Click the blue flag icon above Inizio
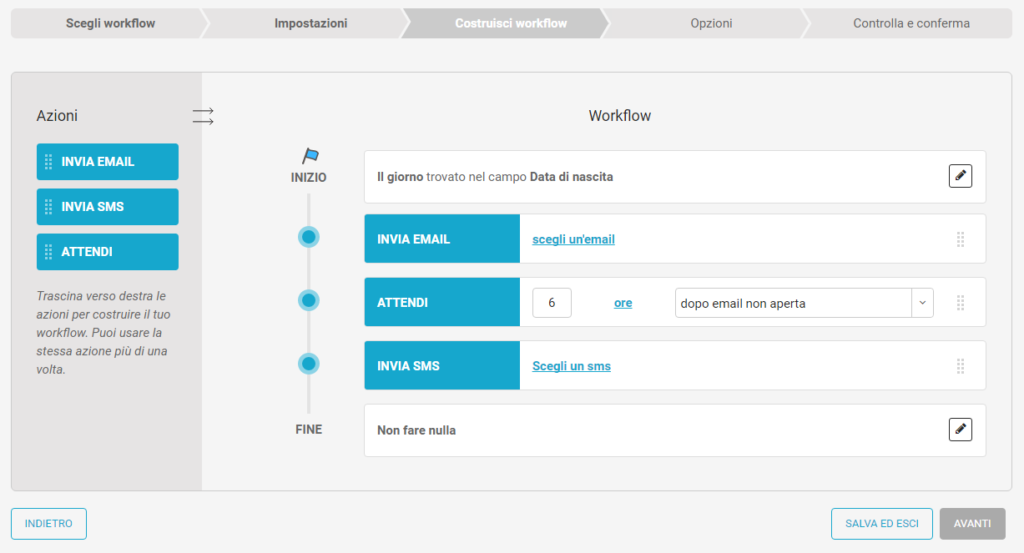 (x=310, y=156)
